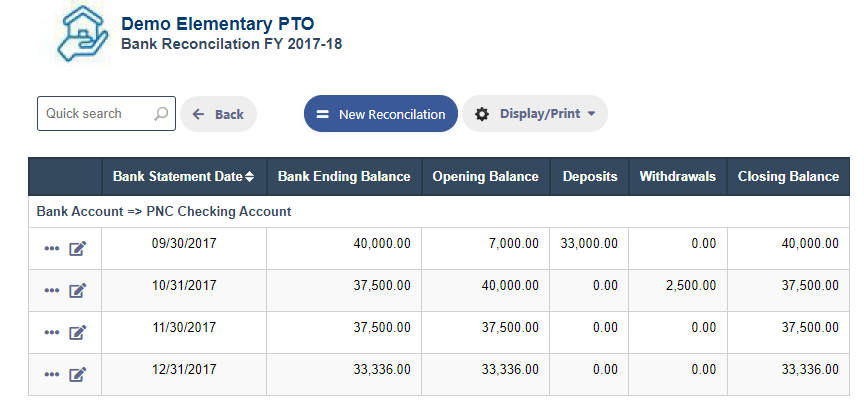Click the Withdrawals column header

click(x=678, y=176)
